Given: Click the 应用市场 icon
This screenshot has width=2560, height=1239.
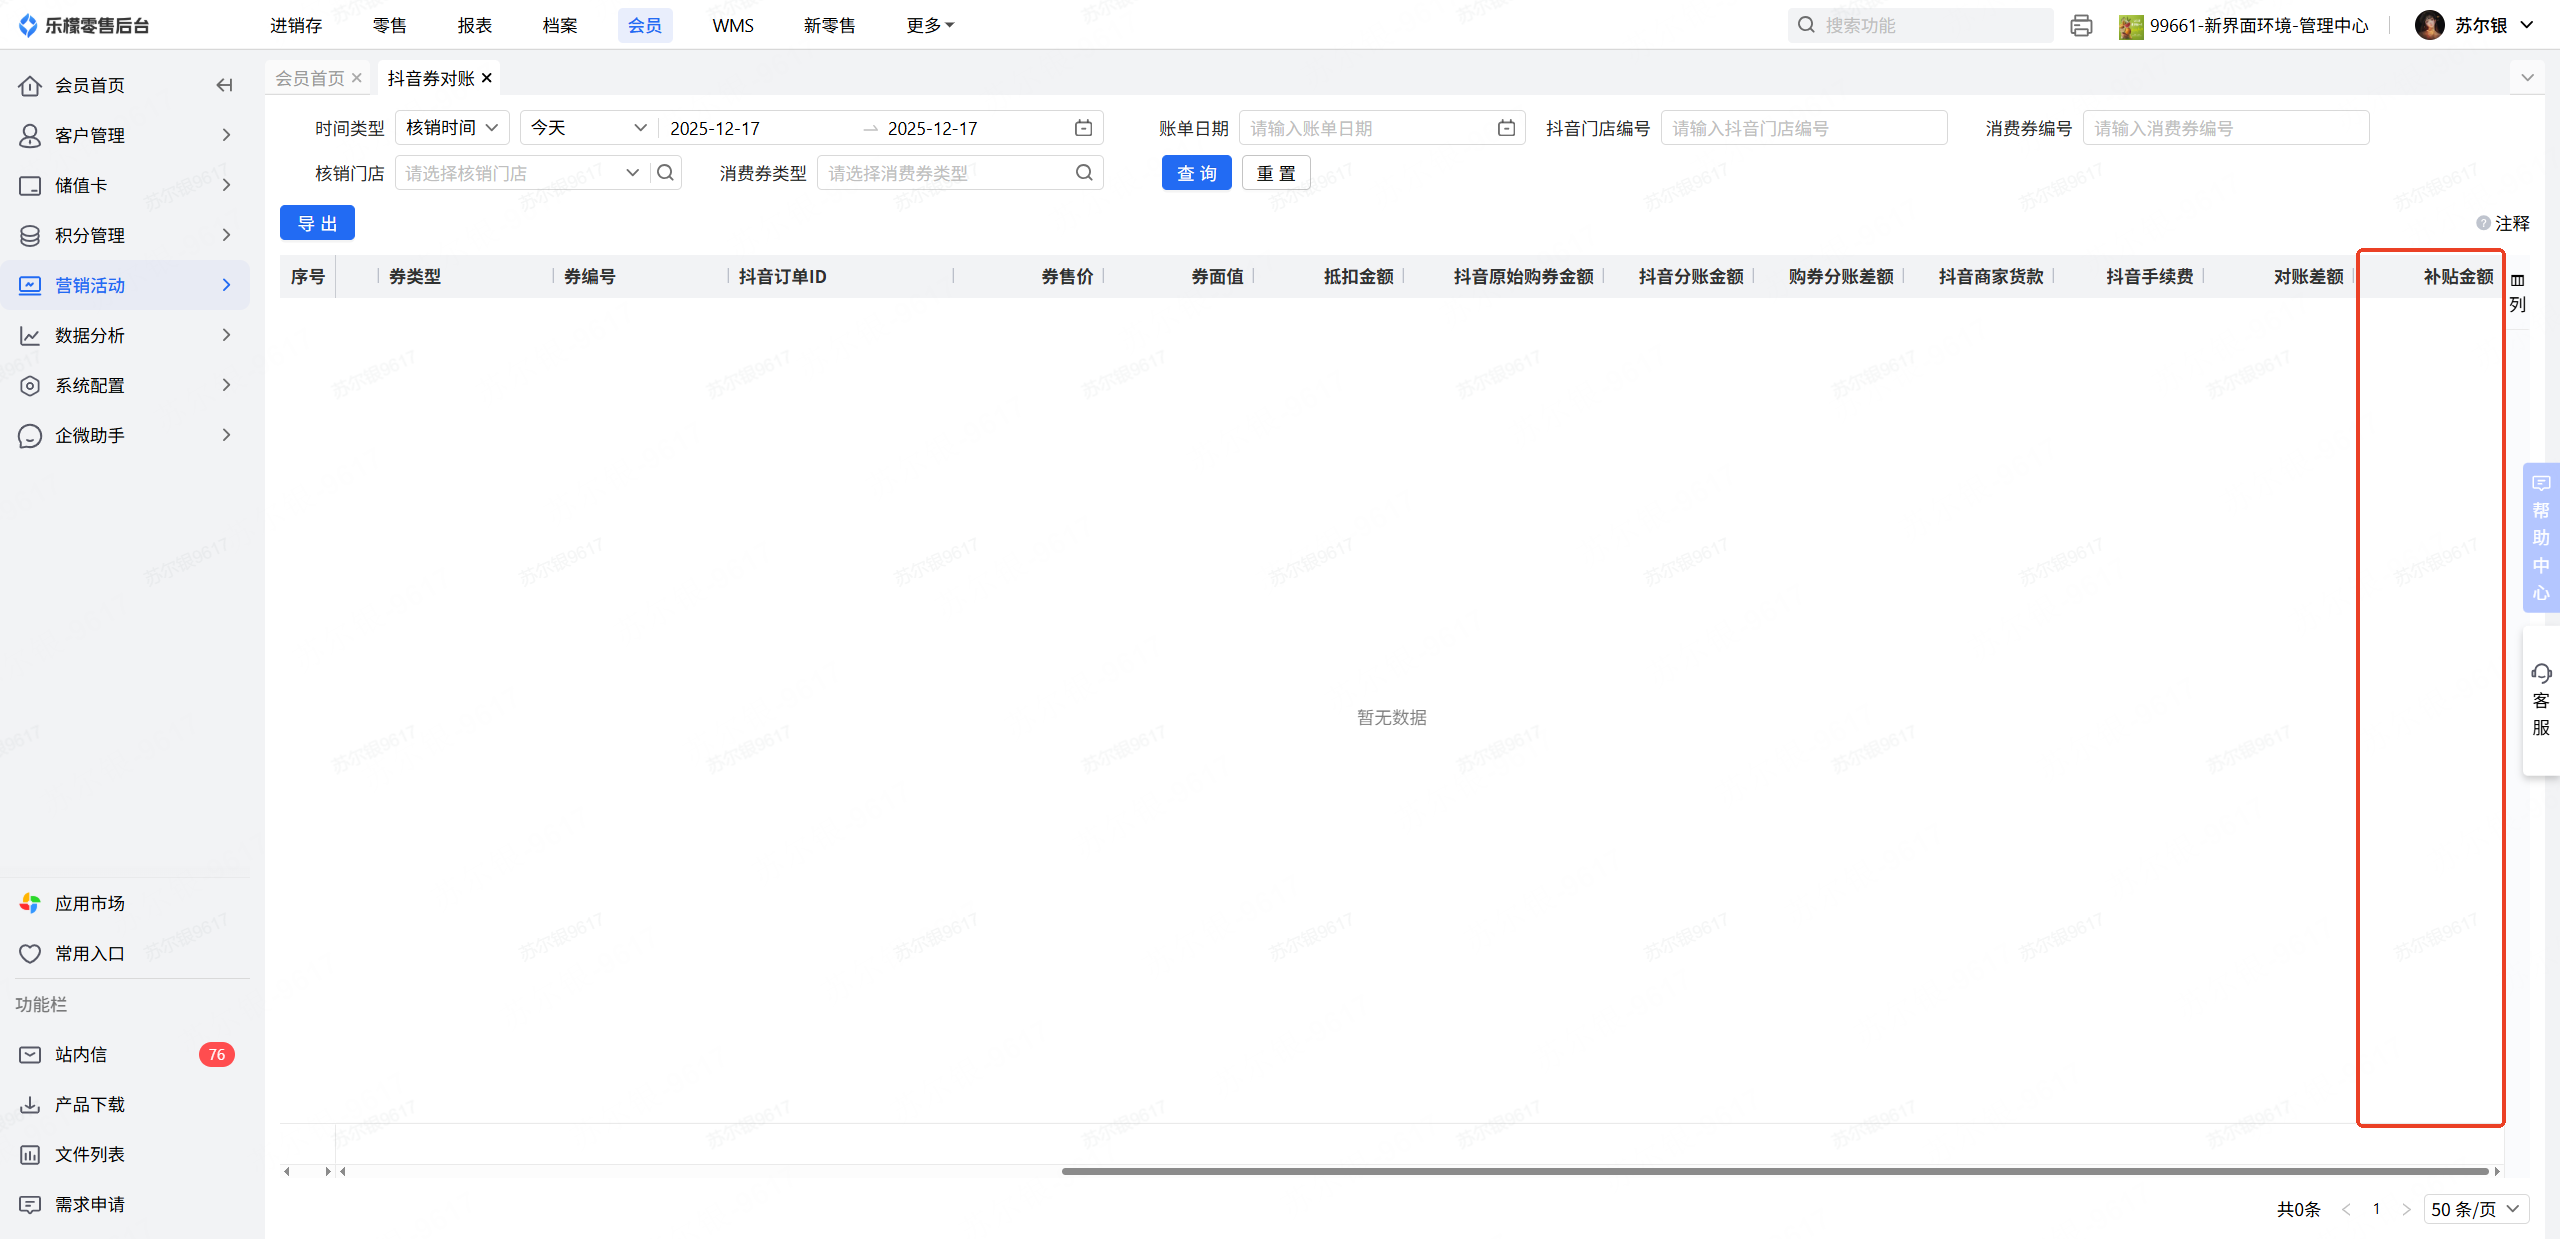Looking at the screenshot, I should (x=30, y=903).
